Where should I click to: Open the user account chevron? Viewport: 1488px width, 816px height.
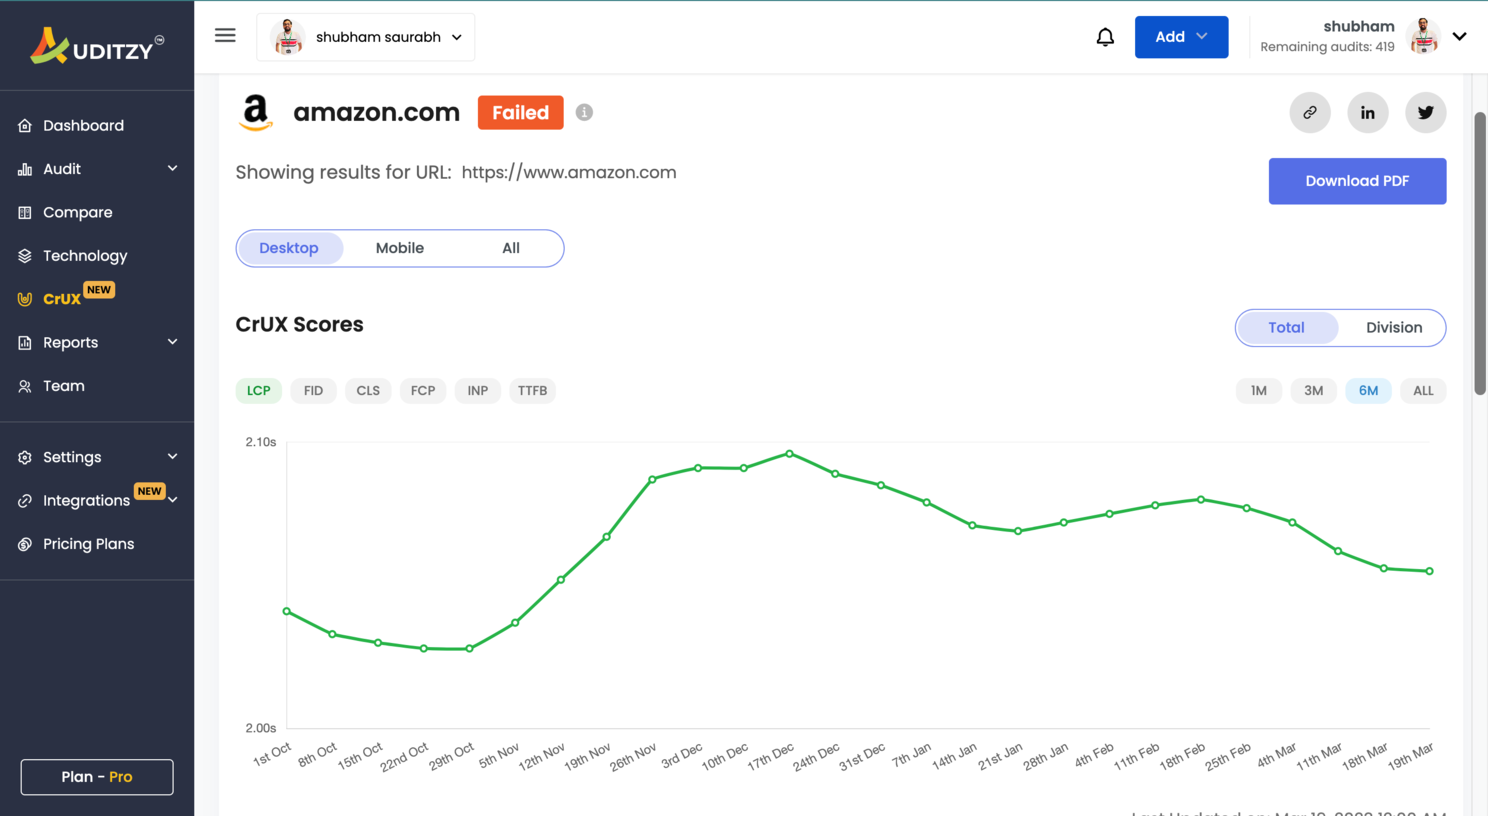coord(1460,36)
